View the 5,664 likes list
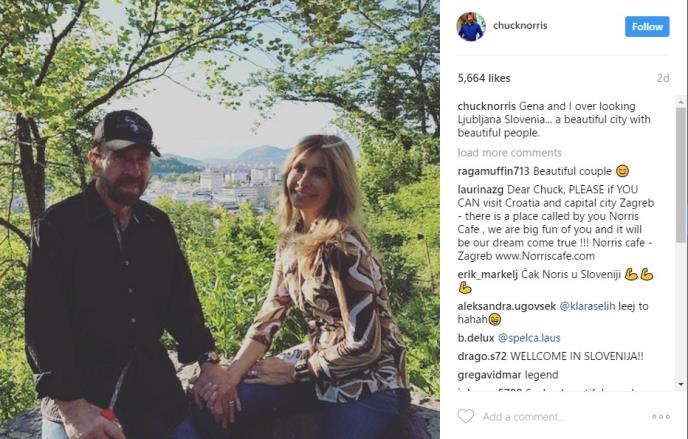This screenshot has width=688, height=439. click(484, 78)
